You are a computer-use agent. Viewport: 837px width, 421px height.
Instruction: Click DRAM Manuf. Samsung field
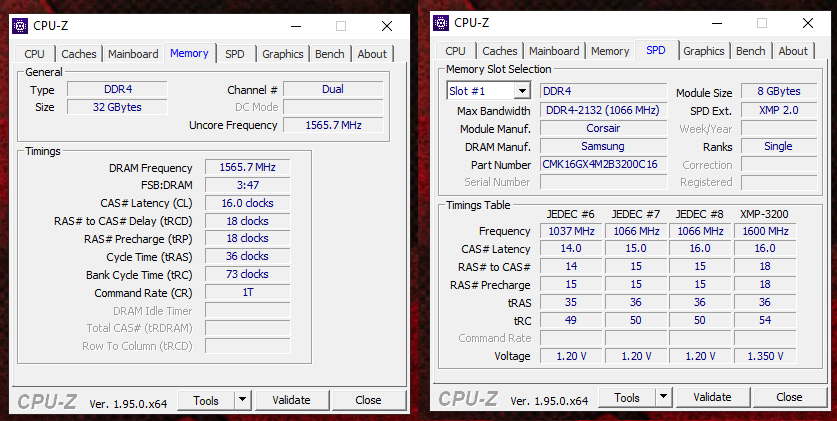(x=603, y=146)
